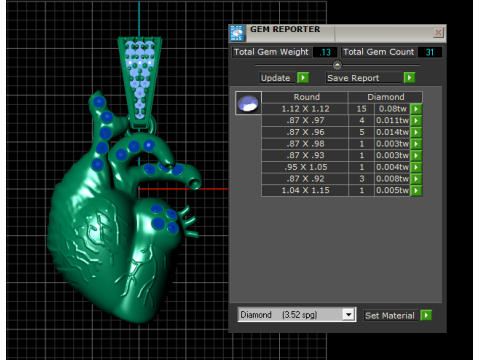Click the Total Gem Weight value .13

325,52
